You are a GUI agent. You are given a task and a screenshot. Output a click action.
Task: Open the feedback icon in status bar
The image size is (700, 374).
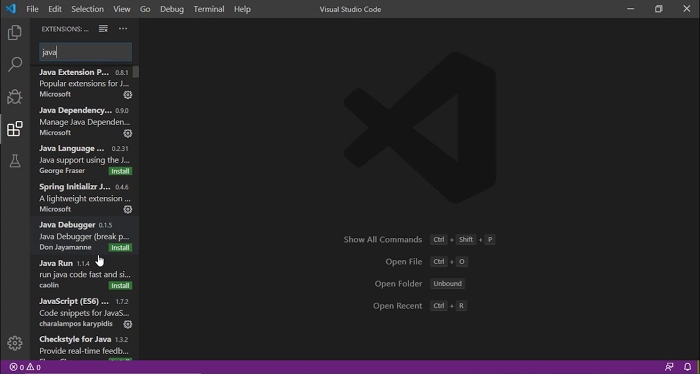pyautogui.click(x=669, y=367)
